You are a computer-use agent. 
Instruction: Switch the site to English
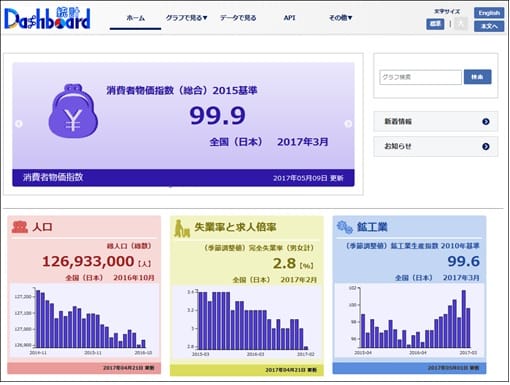coord(489,13)
